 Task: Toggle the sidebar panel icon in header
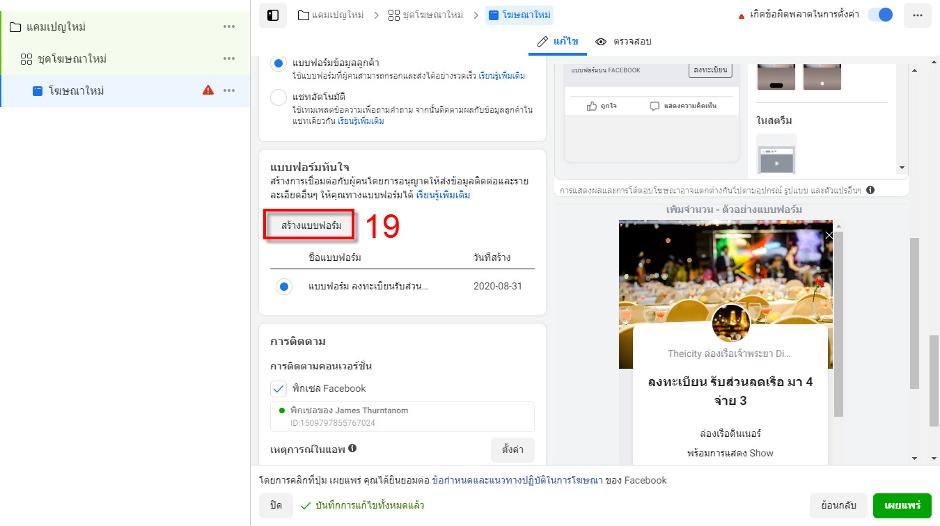click(272, 15)
